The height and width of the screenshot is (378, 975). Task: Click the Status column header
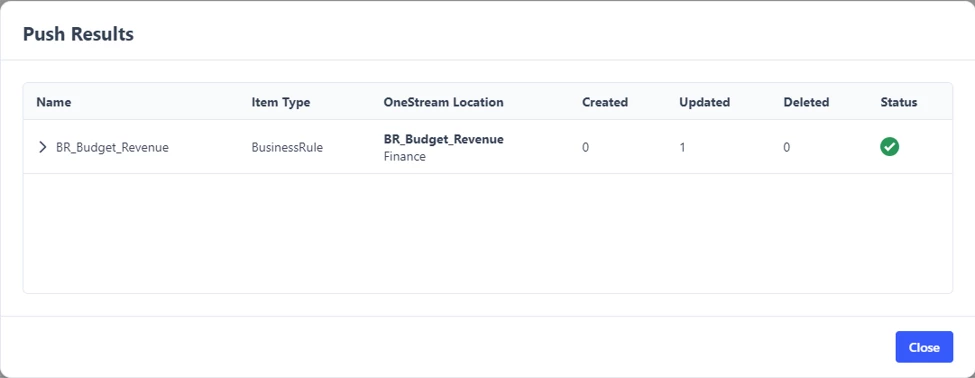[x=899, y=102]
